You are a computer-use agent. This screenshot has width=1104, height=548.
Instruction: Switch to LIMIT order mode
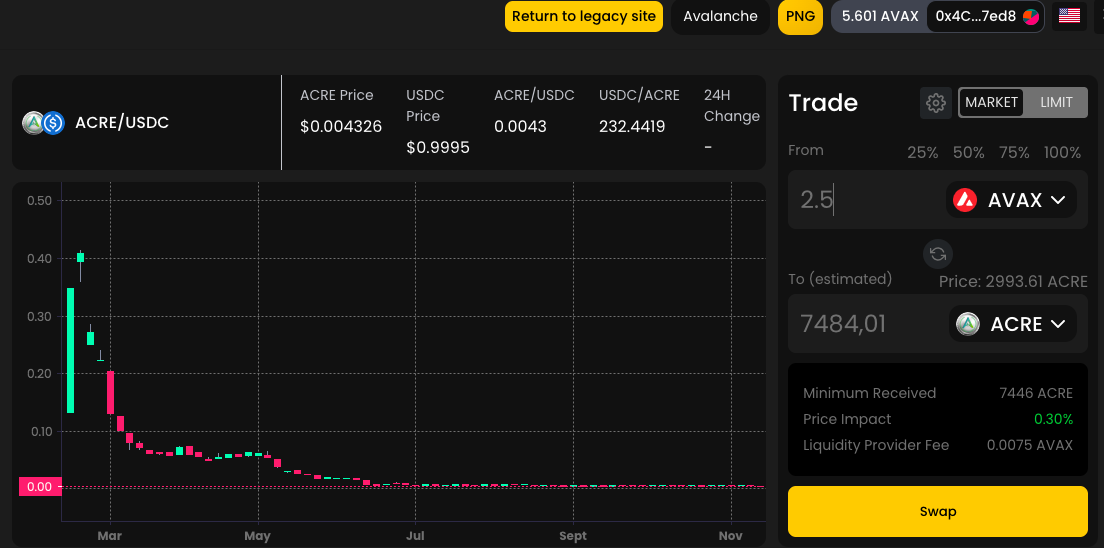[x=1056, y=103]
